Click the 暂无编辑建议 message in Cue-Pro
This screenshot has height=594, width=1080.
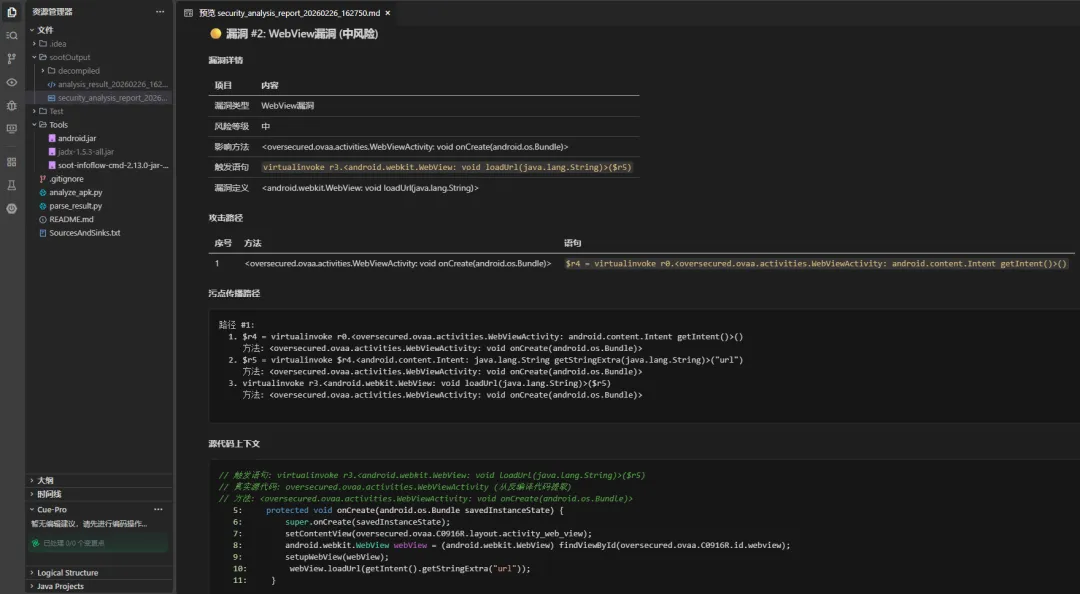pos(89,524)
